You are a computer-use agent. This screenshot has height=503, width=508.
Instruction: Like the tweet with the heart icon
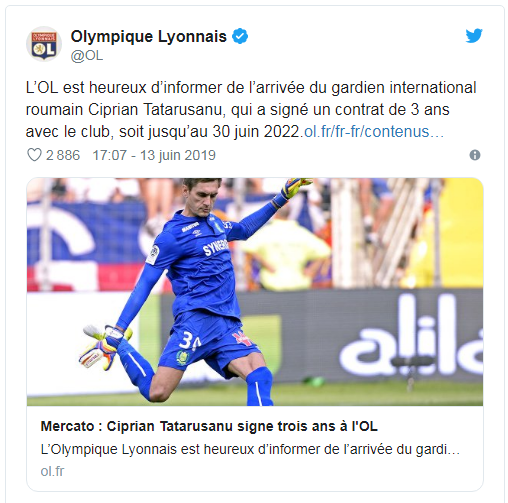[x=34, y=155]
